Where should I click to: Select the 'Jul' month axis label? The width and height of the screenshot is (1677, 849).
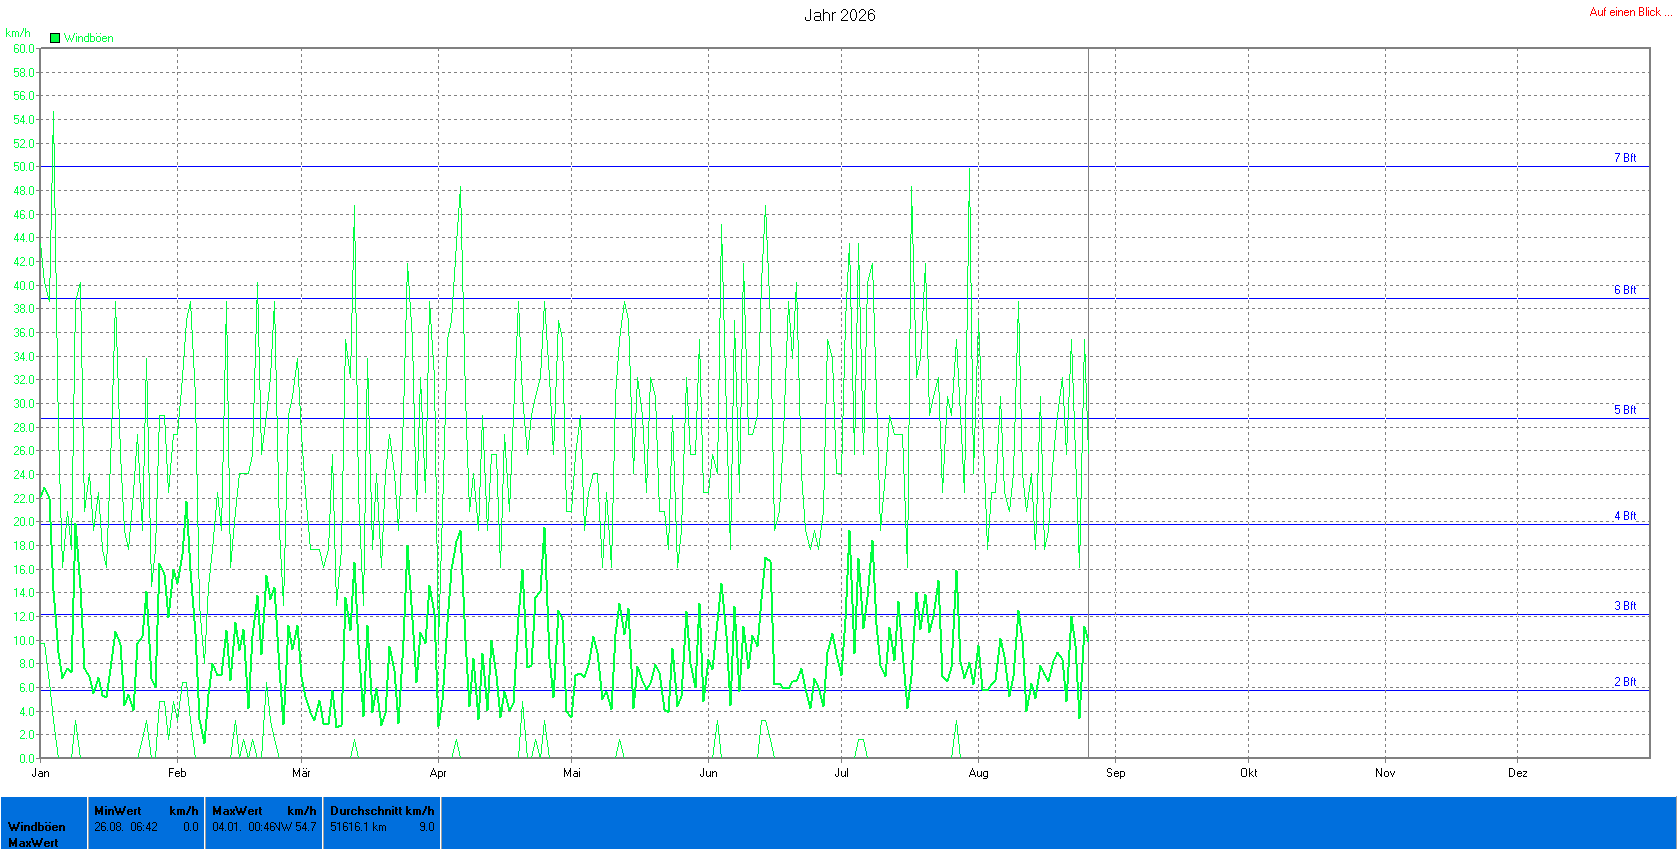[842, 773]
